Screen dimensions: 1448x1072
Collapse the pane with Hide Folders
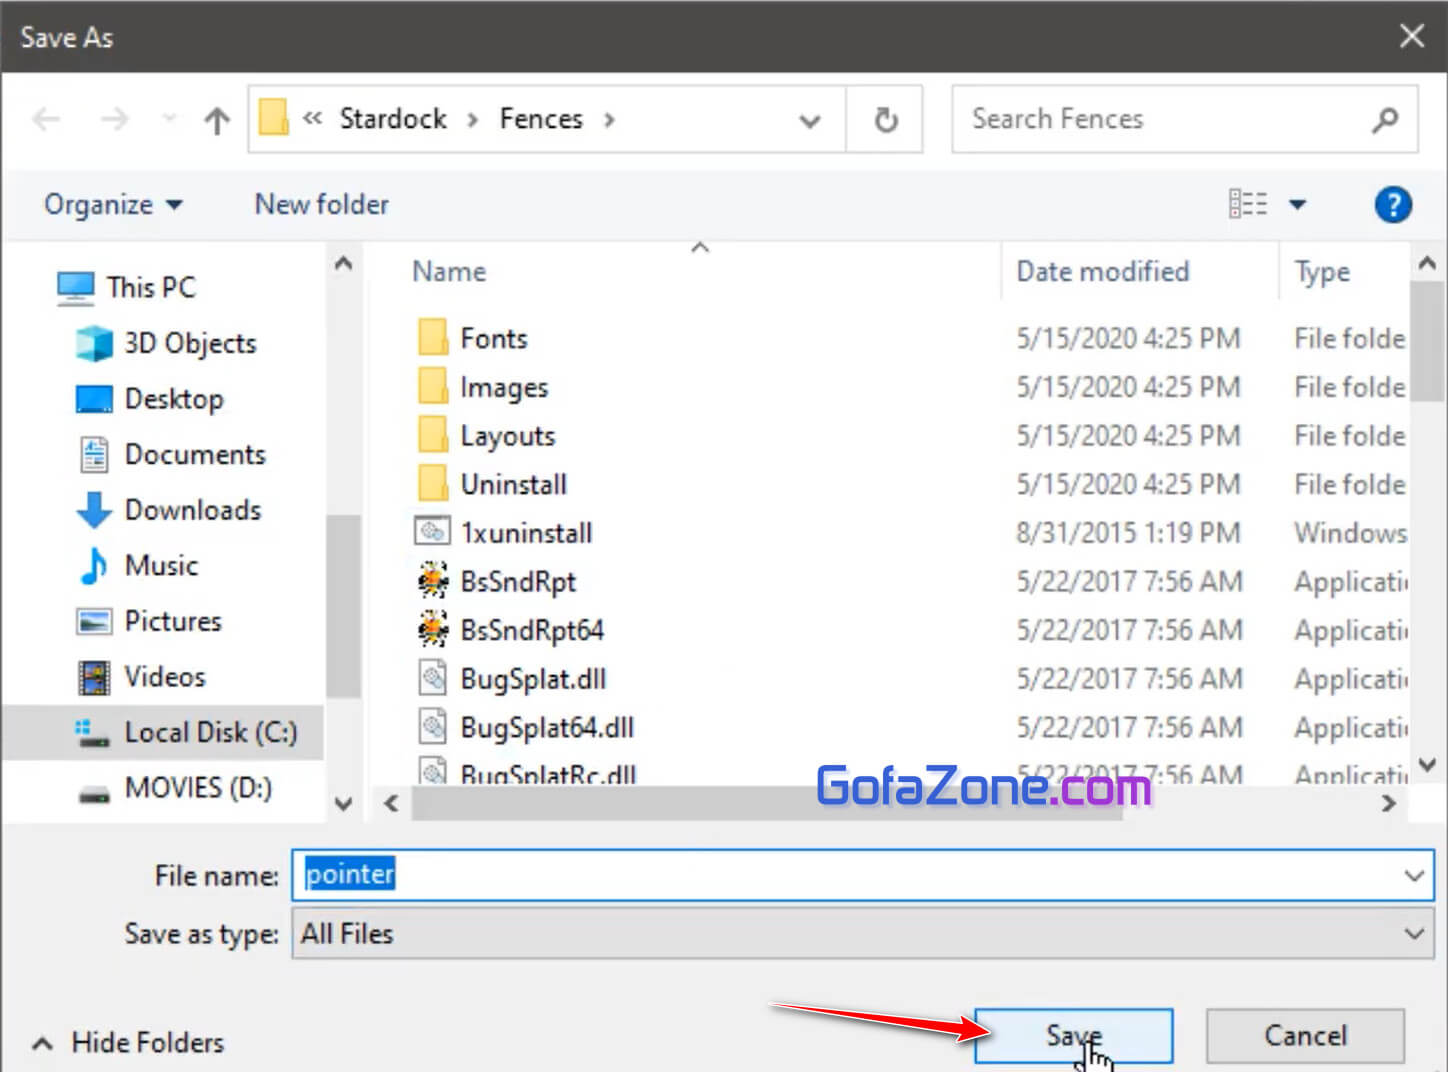coord(129,1043)
